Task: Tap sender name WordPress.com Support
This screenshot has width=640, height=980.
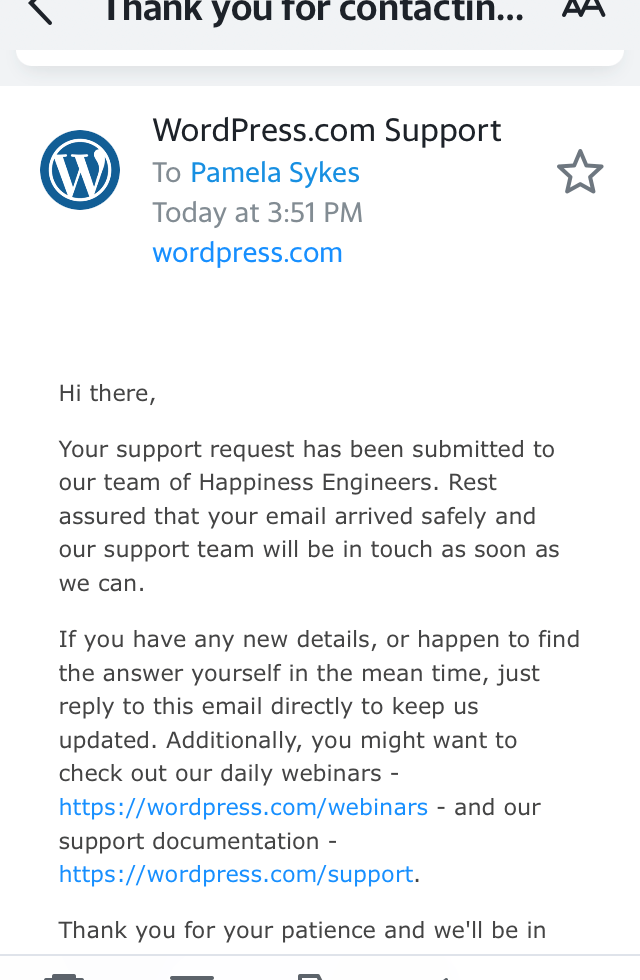Action: (327, 131)
